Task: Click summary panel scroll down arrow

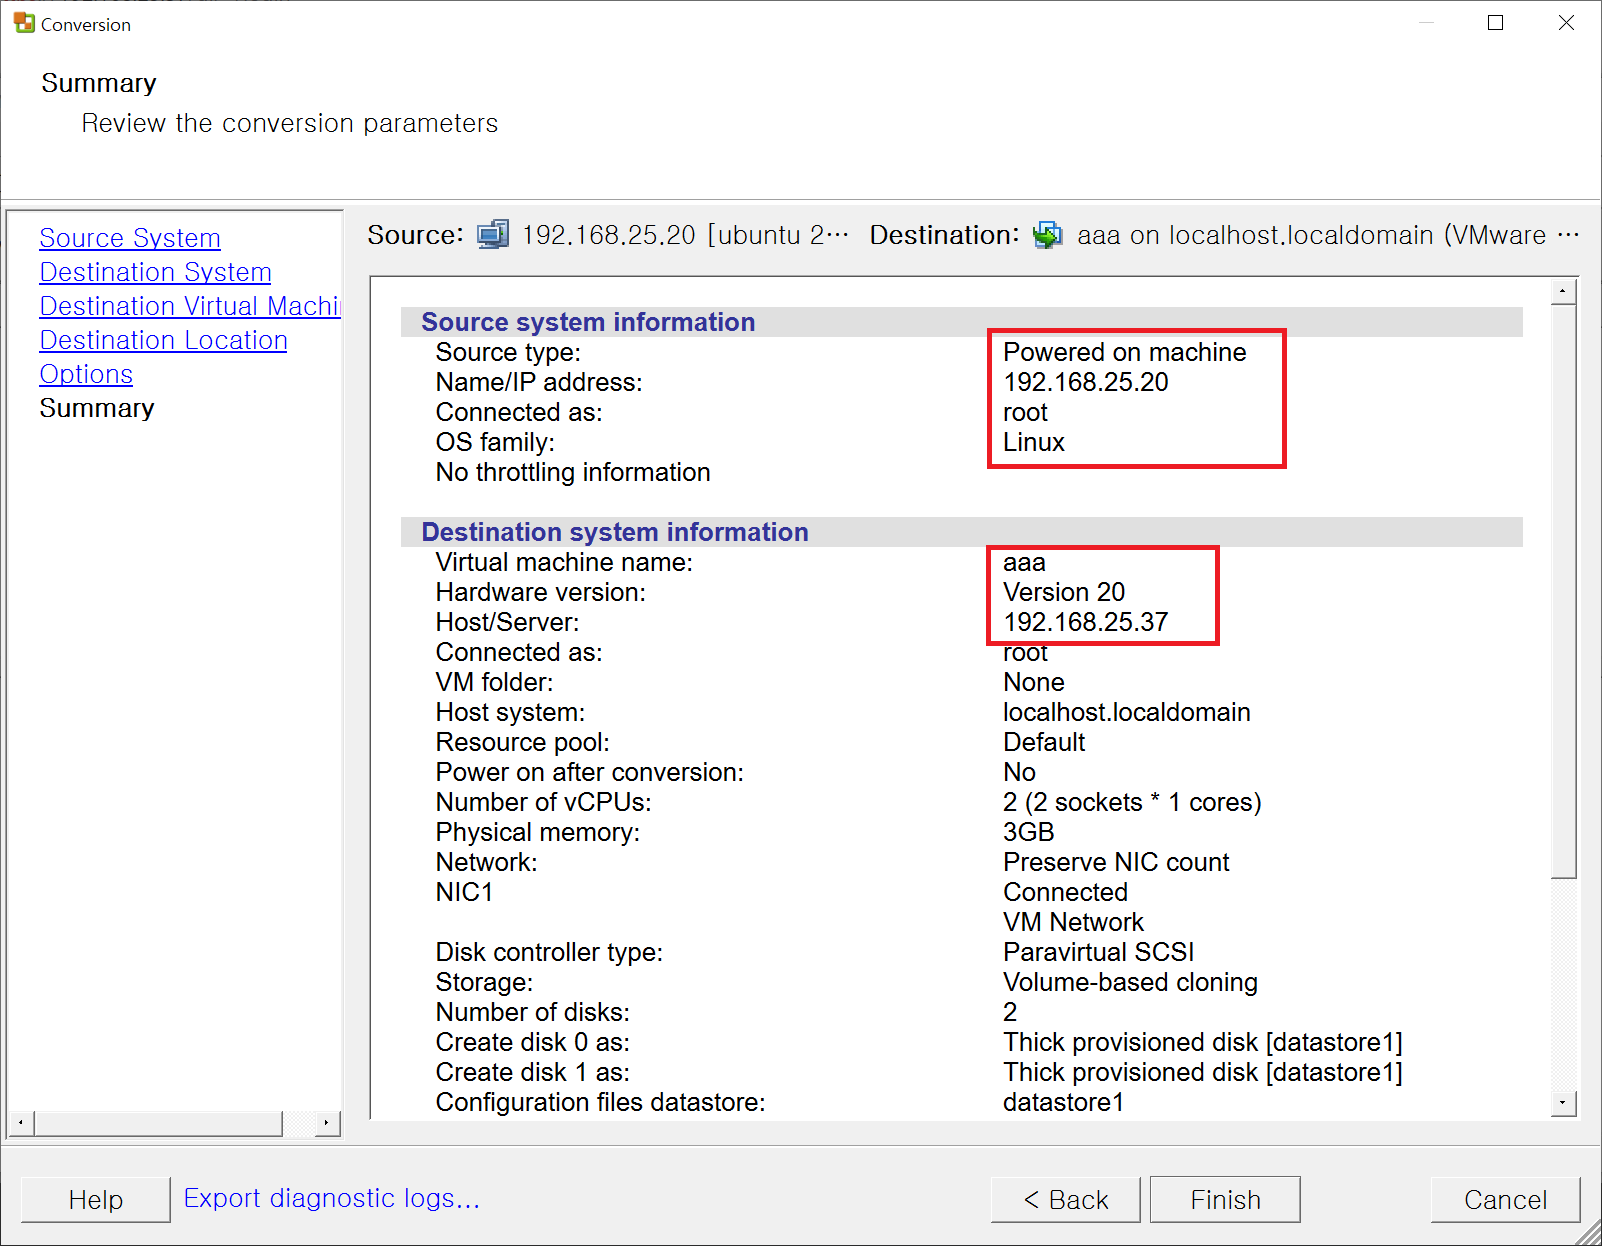Action: [x=1563, y=1103]
